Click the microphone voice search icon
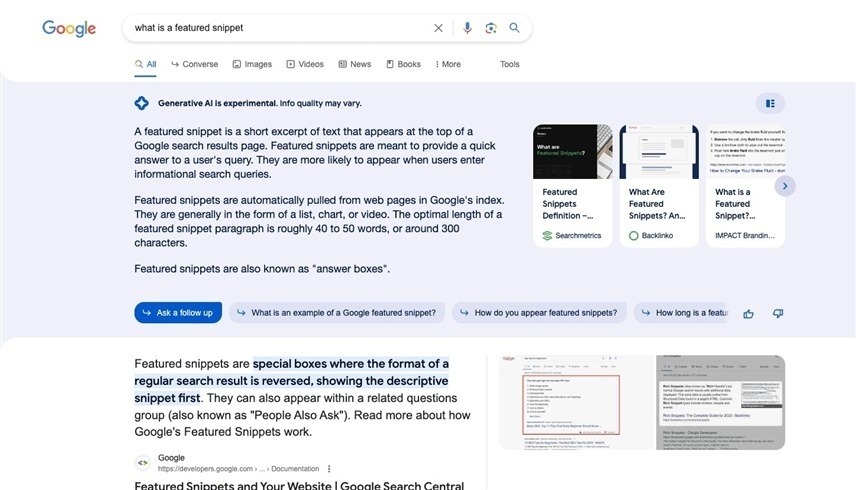The image size is (856, 490). (467, 28)
